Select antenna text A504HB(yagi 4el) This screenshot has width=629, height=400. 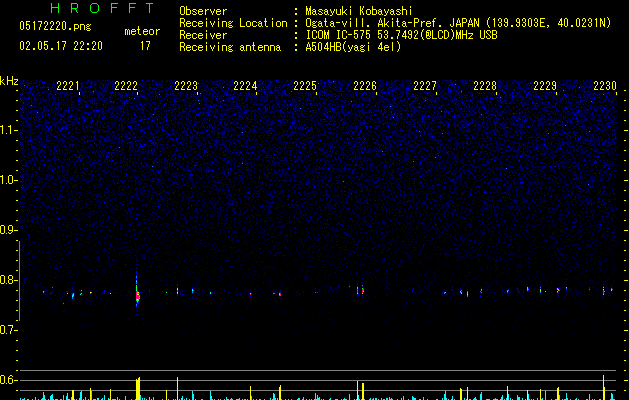pos(353,47)
